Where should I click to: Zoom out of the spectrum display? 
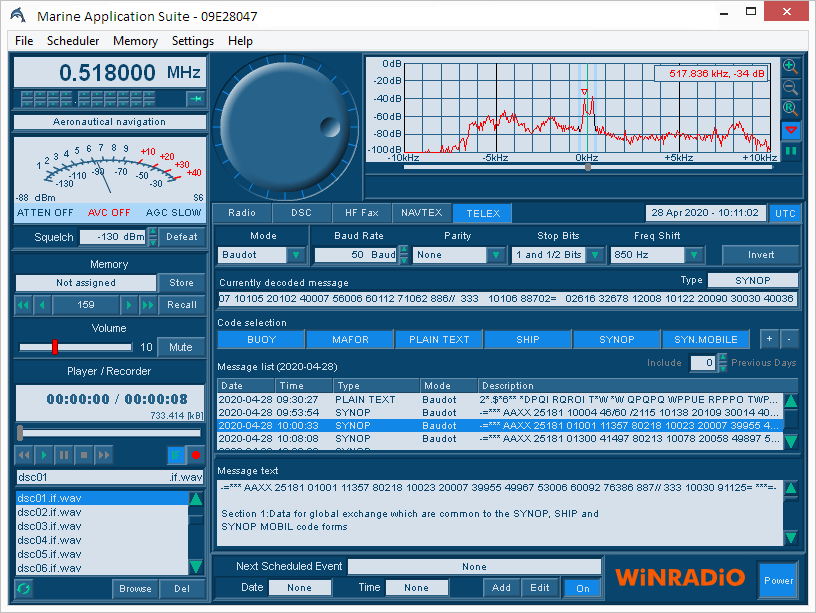coord(790,88)
